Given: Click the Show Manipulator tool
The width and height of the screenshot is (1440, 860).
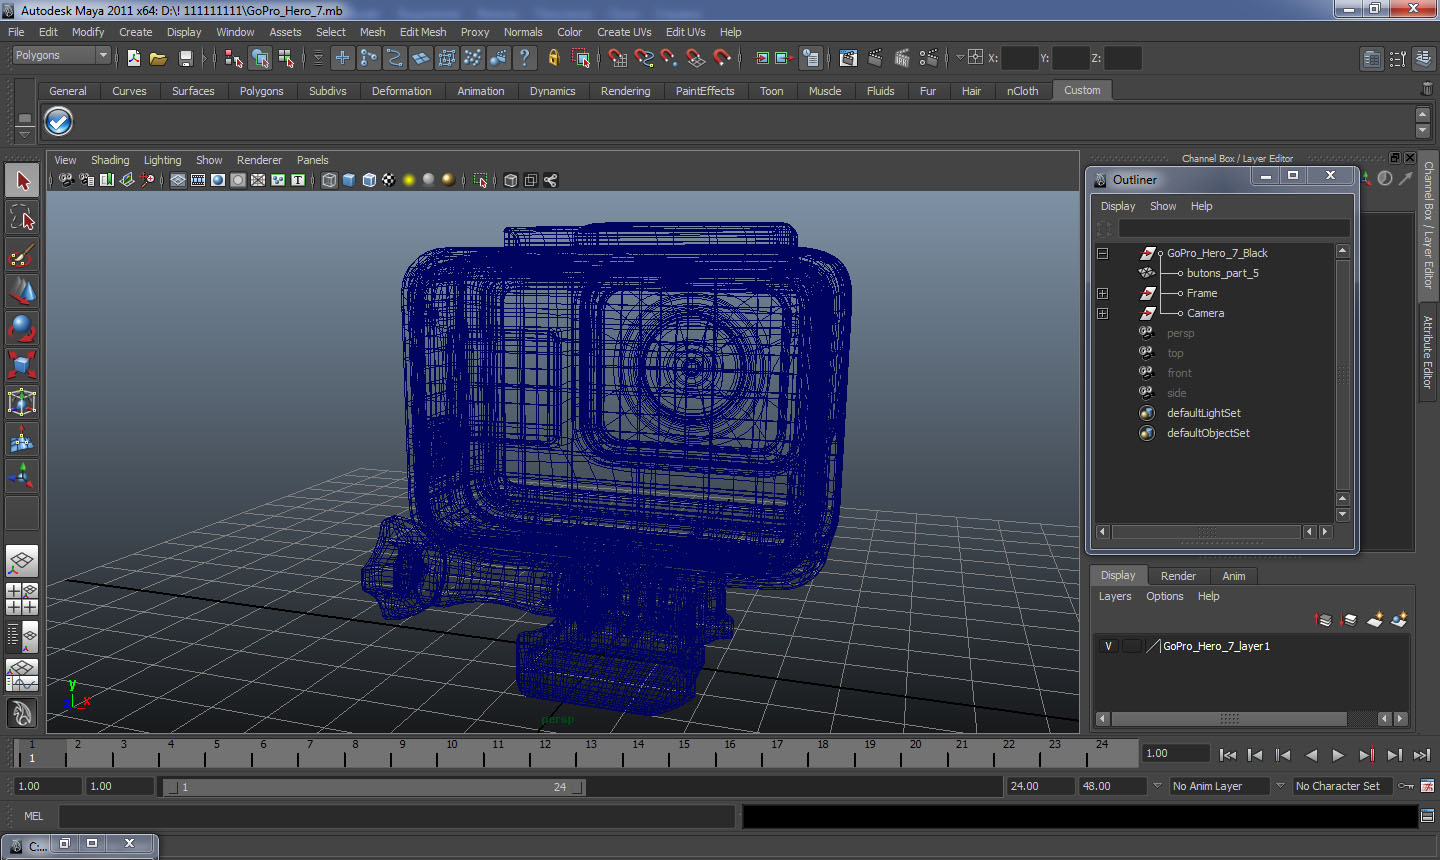Looking at the screenshot, I should click(22, 476).
